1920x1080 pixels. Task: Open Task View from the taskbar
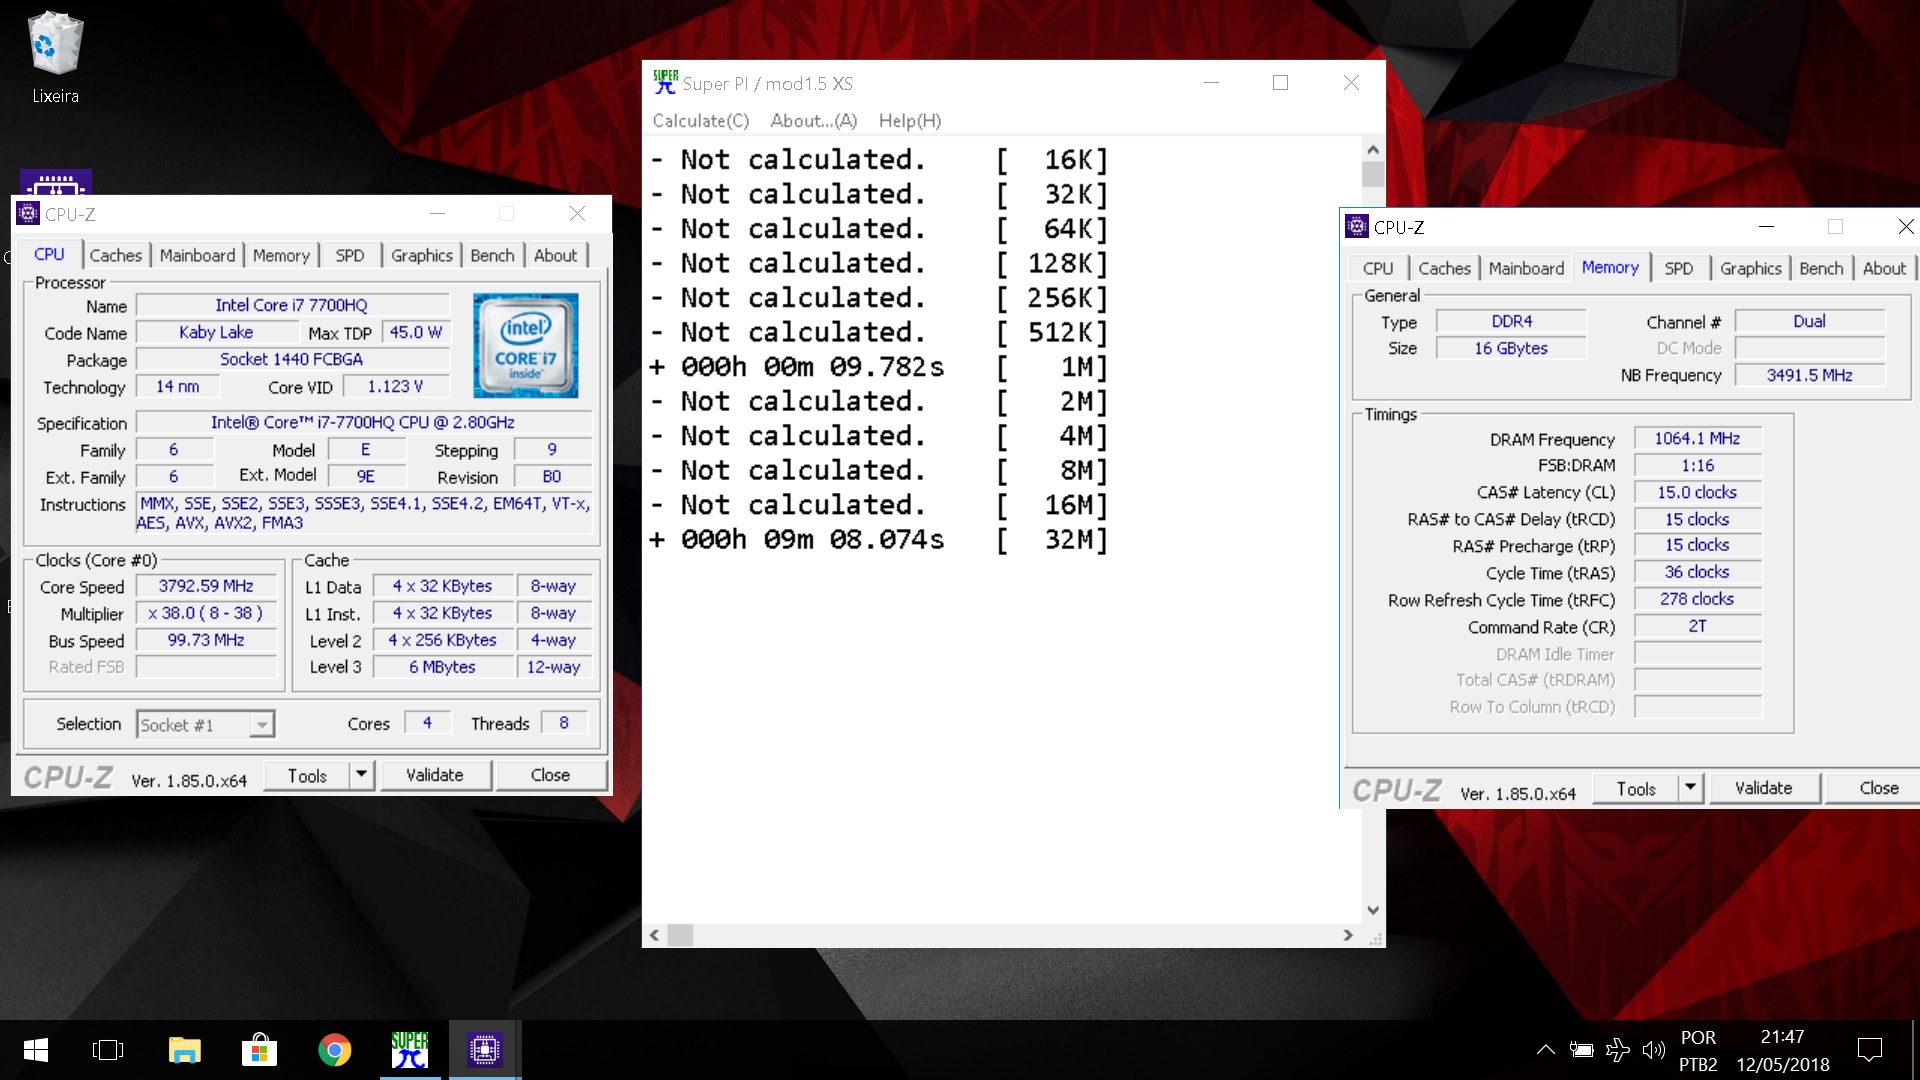[108, 1050]
